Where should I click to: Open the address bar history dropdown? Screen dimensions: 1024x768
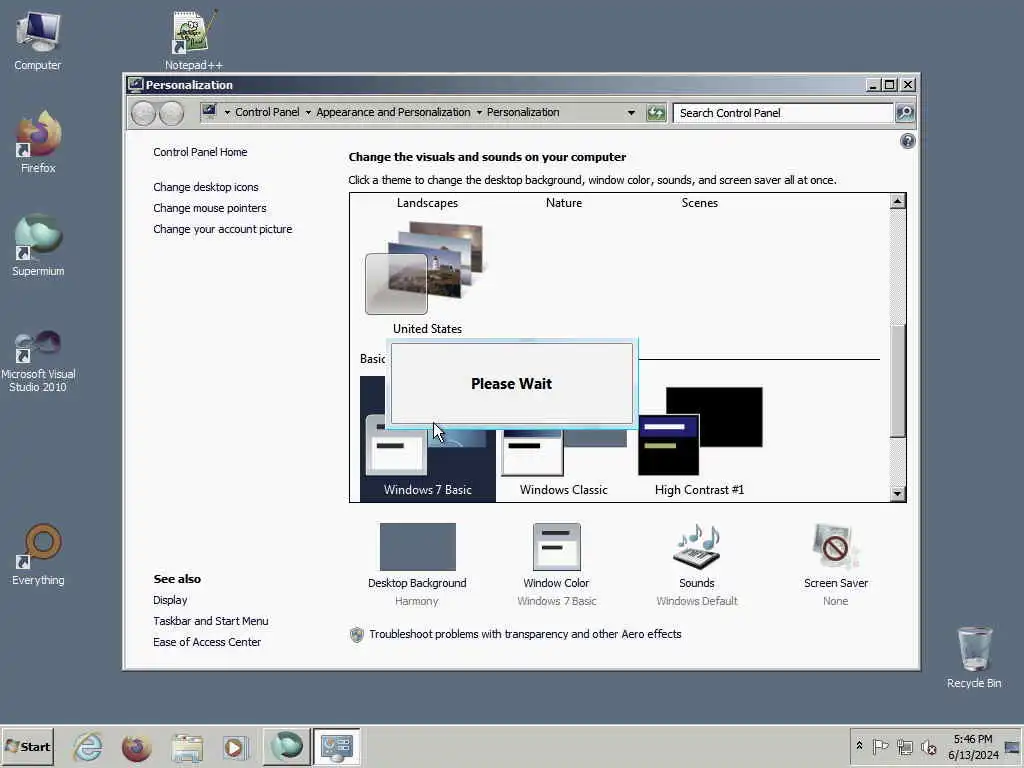pyautogui.click(x=631, y=112)
